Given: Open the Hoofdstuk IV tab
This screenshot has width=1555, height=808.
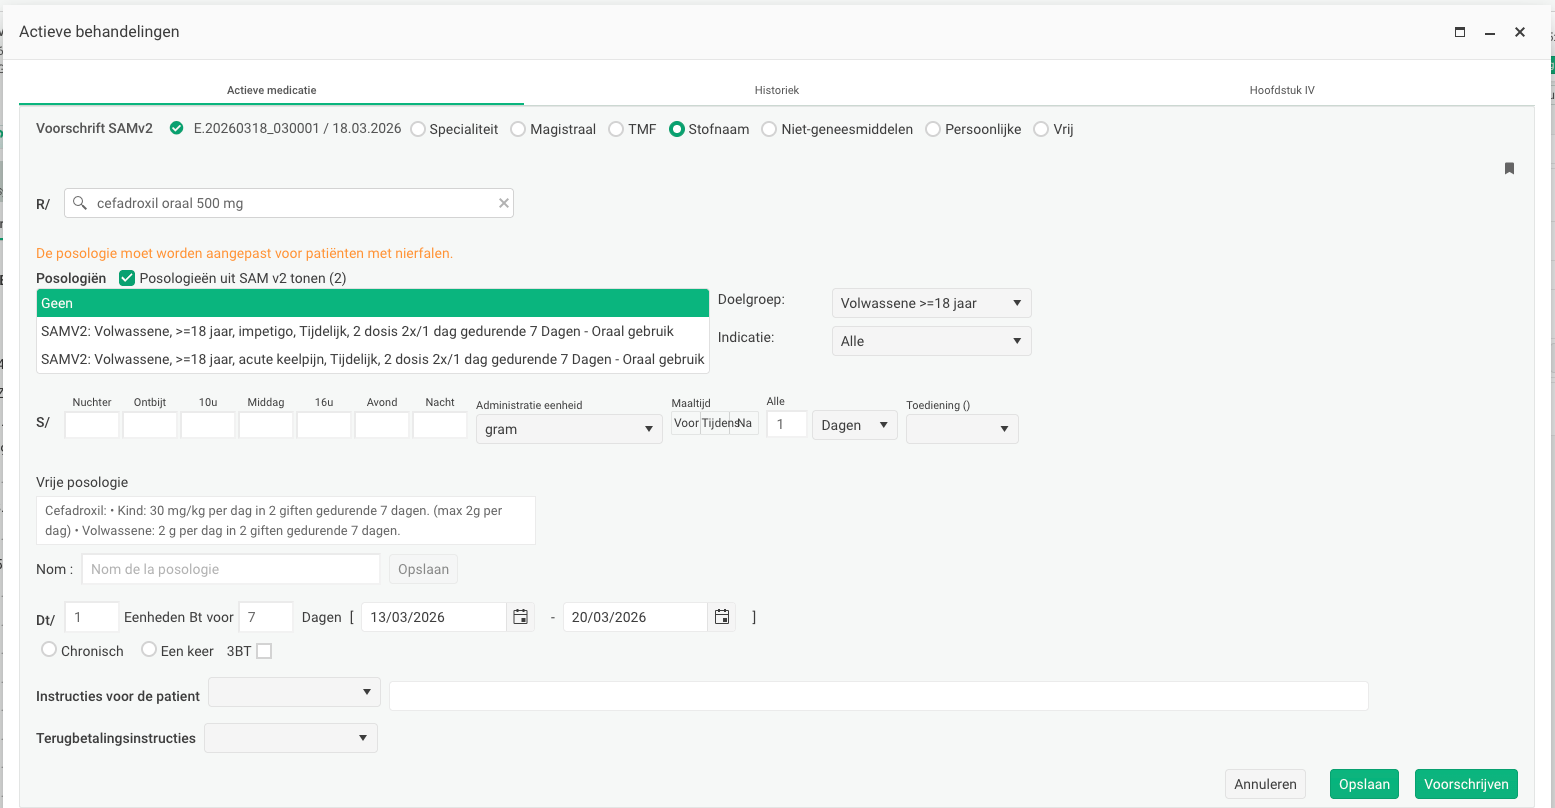Looking at the screenshot, I should click(x=1281, y=90).
